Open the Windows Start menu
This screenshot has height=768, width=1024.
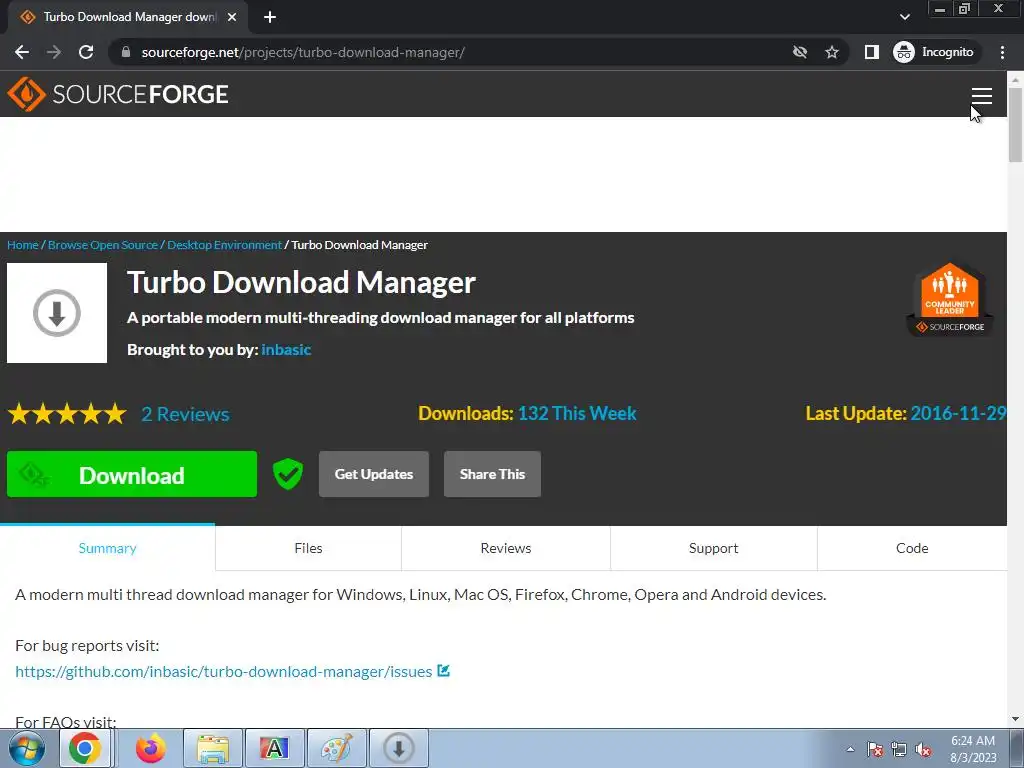click(x=27, y=748)
